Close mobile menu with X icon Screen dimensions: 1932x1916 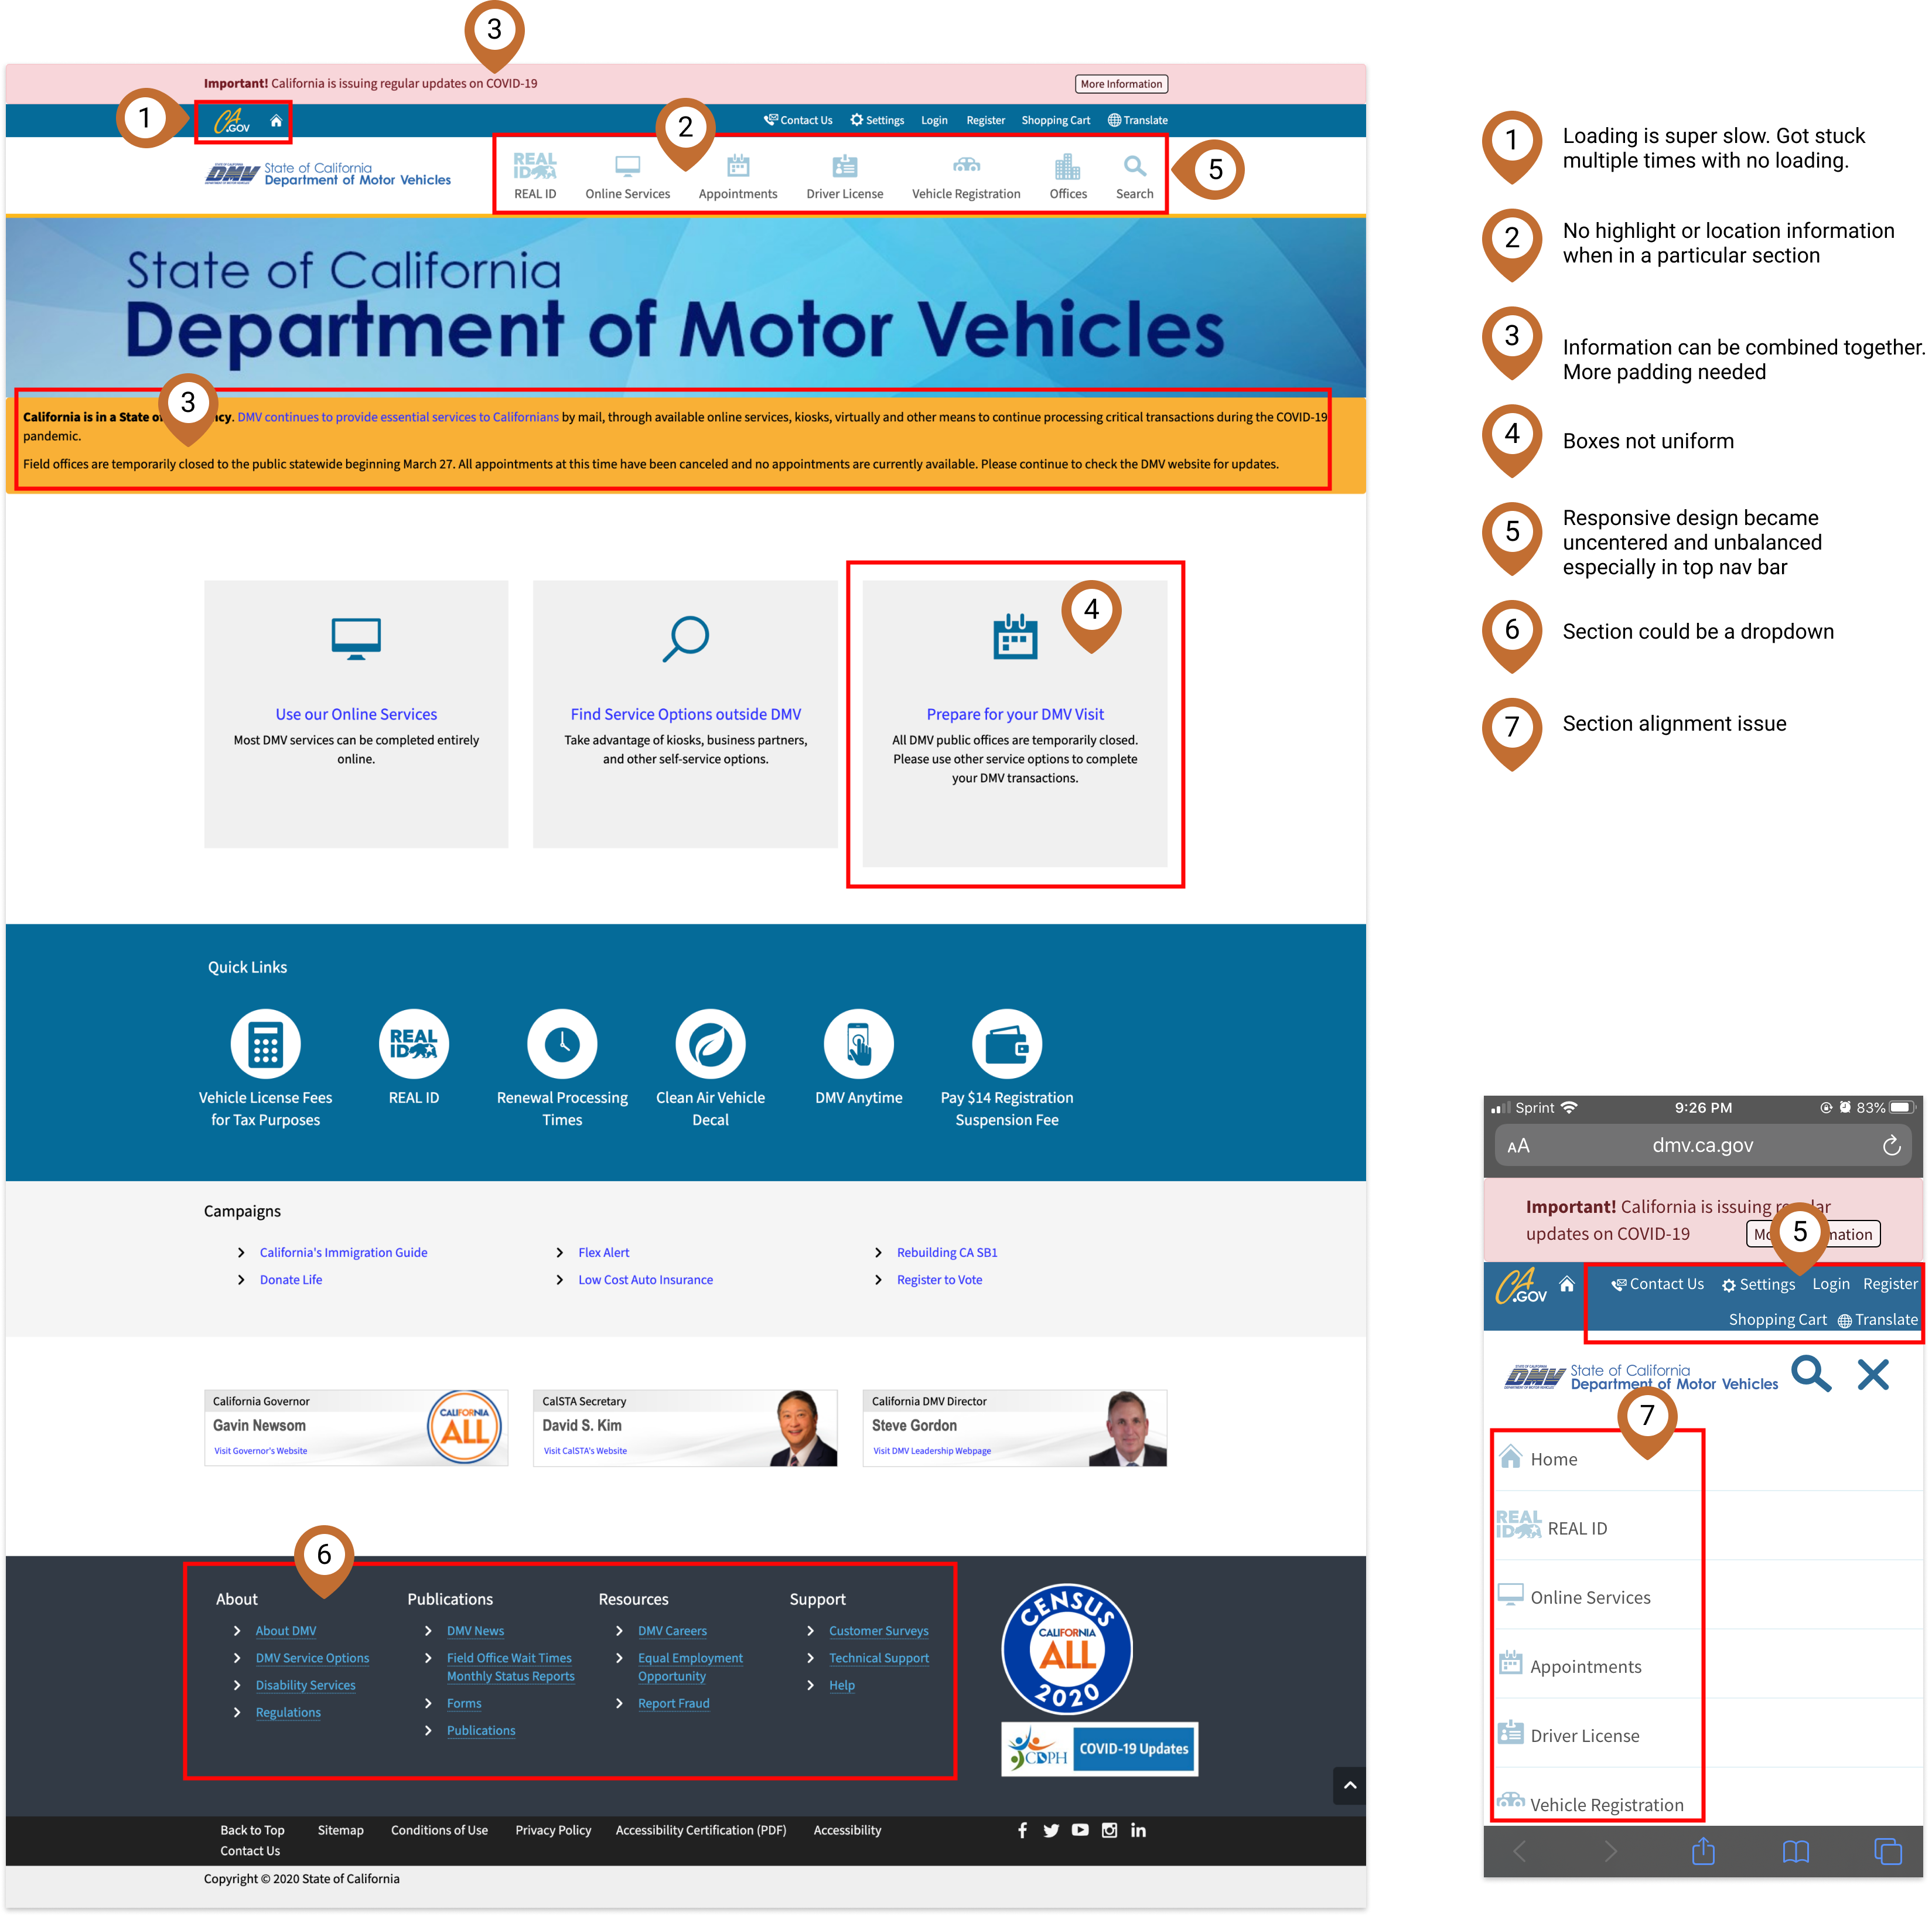click(1872, 1375)
